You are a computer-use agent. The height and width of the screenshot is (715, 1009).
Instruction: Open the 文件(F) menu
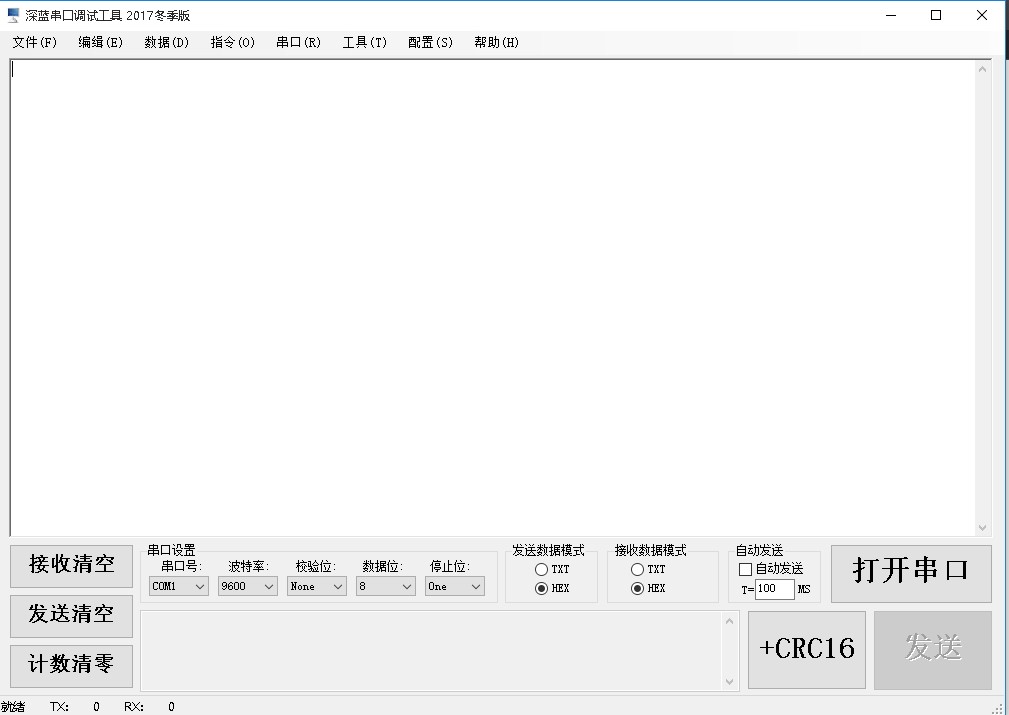pos(35,42)
